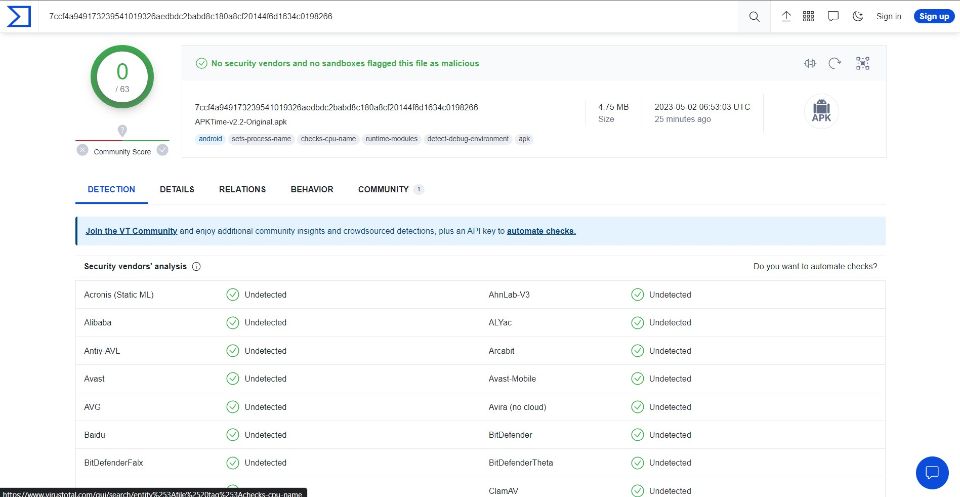The height and width of the screenshot is (497, 960).
Task: Click the 4.75 MB size value
Action: (x=613, y=107)
